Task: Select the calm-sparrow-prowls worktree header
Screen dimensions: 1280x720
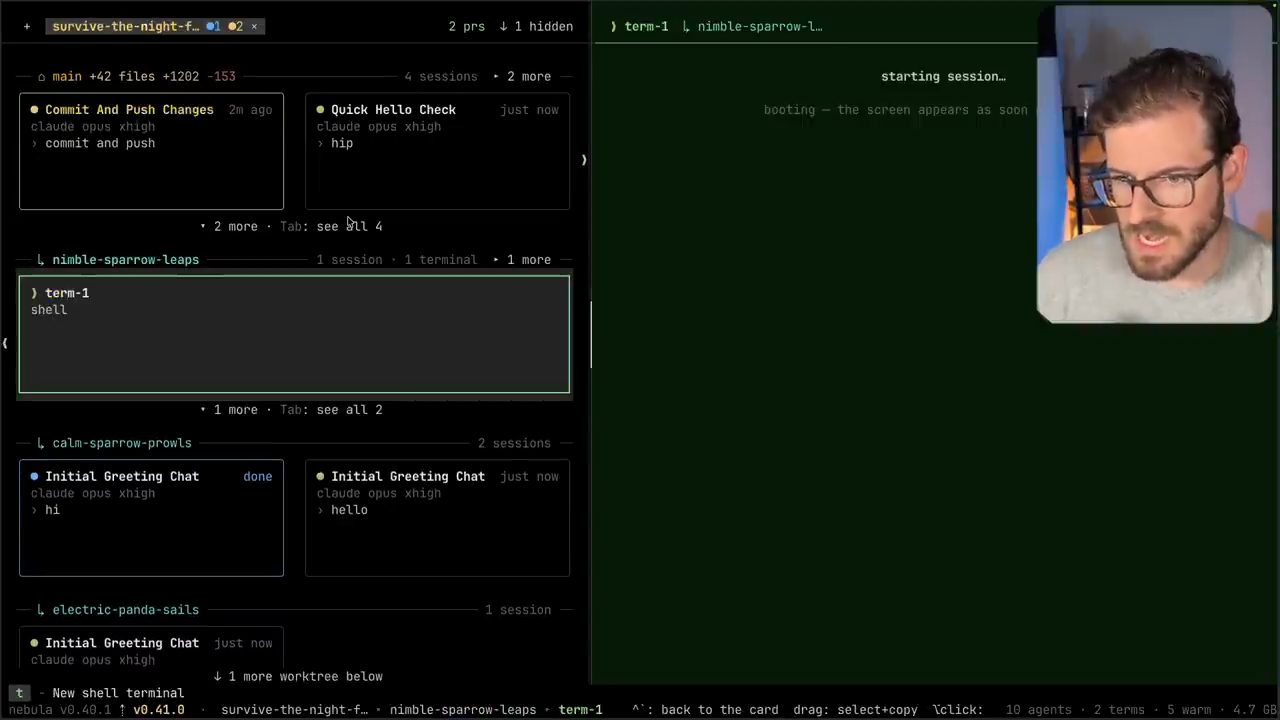Action: click(122, 443)
